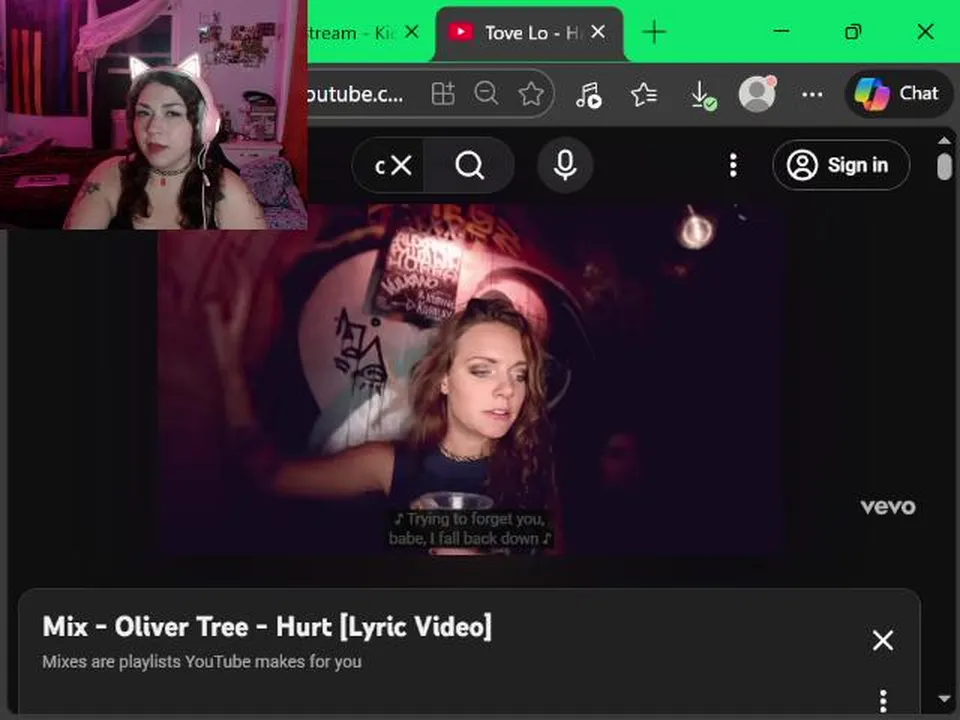Clear the YouTube search box
Screen dimensions: 960x720
pyautogui.click(x=401, y=165)
